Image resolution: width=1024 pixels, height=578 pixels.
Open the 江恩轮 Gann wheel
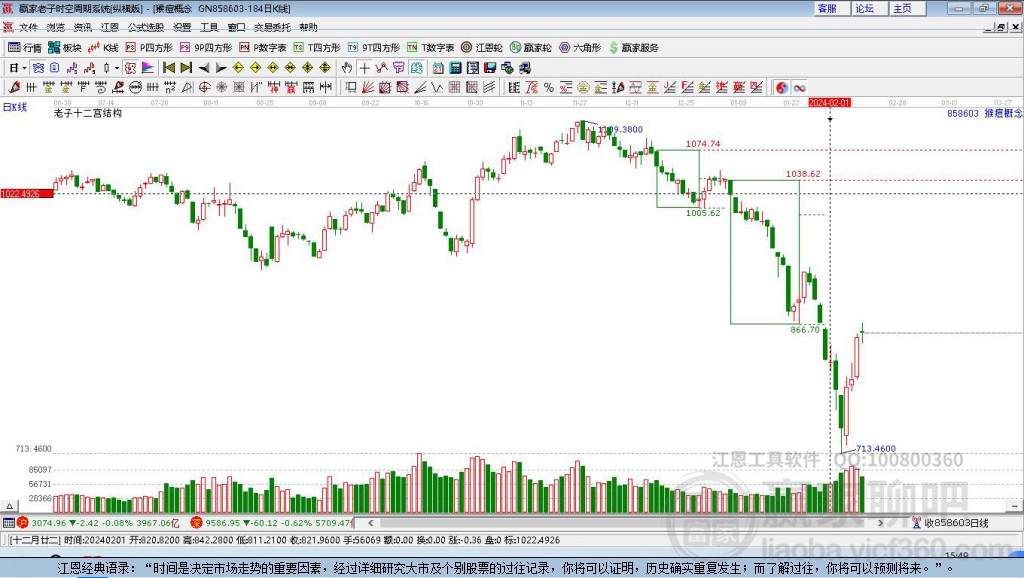click(482, 48)
